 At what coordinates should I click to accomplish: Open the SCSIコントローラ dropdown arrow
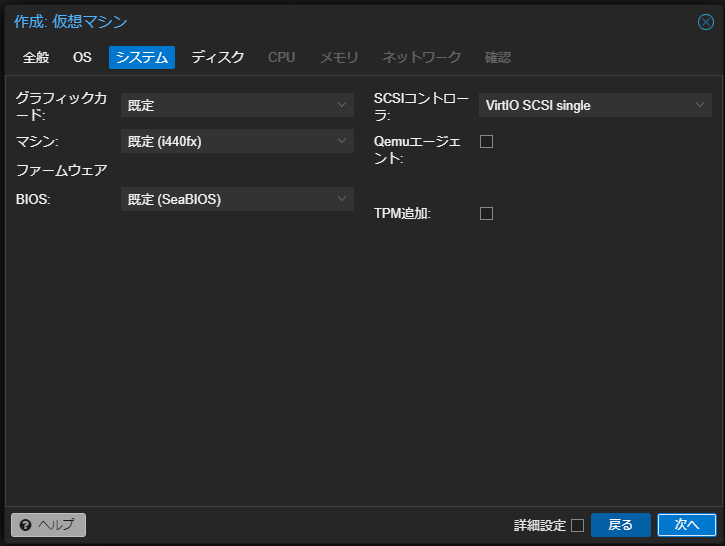pos(700,105)
